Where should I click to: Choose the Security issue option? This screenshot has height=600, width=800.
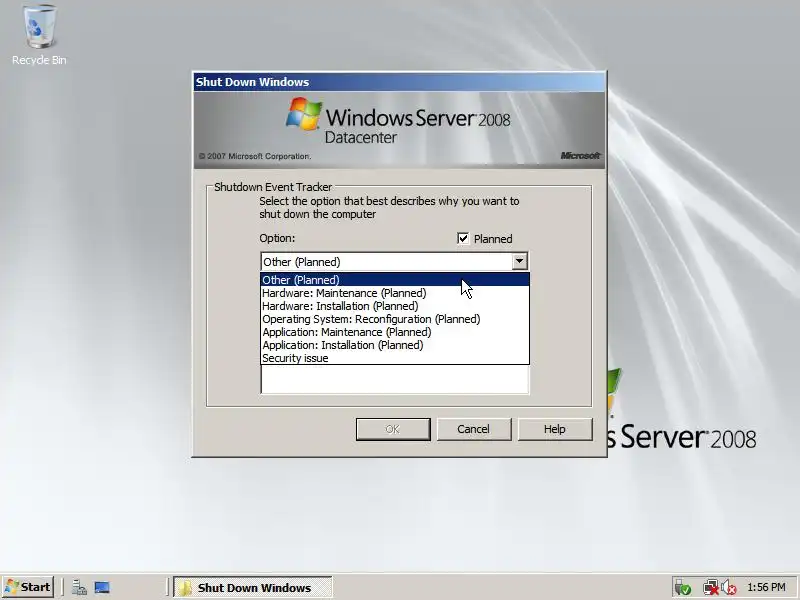coord(395,358)
